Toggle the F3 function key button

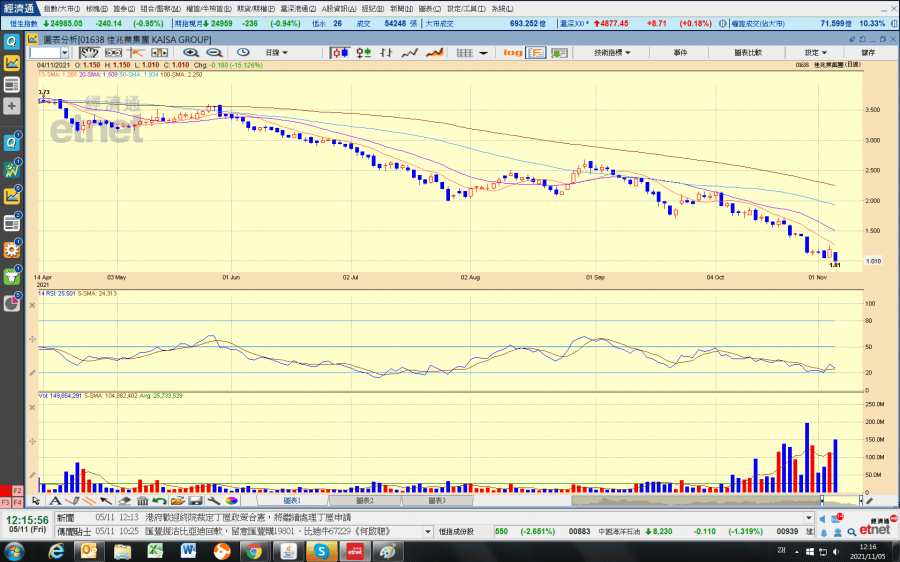[6, 501]
